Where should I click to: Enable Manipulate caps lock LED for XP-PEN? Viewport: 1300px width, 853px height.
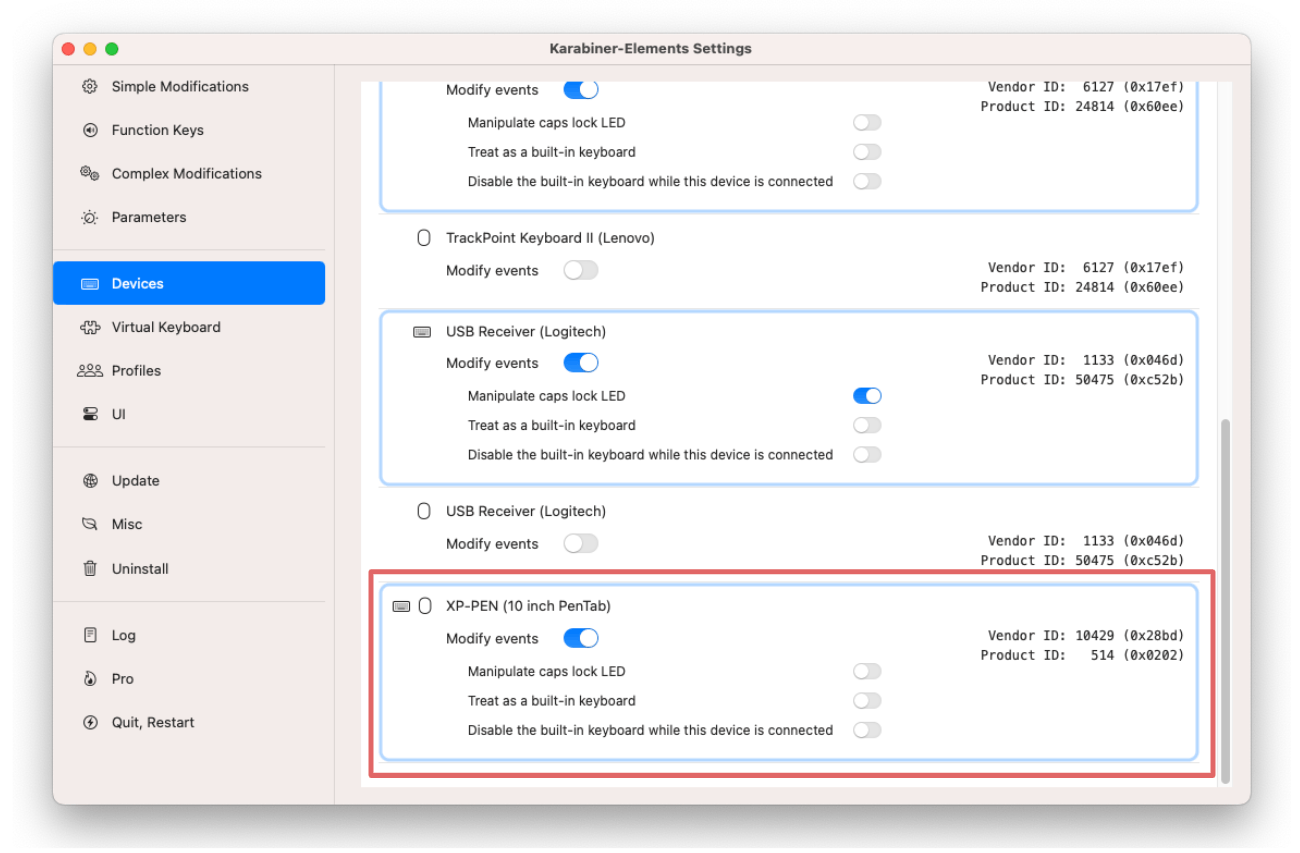click(867, 671)
